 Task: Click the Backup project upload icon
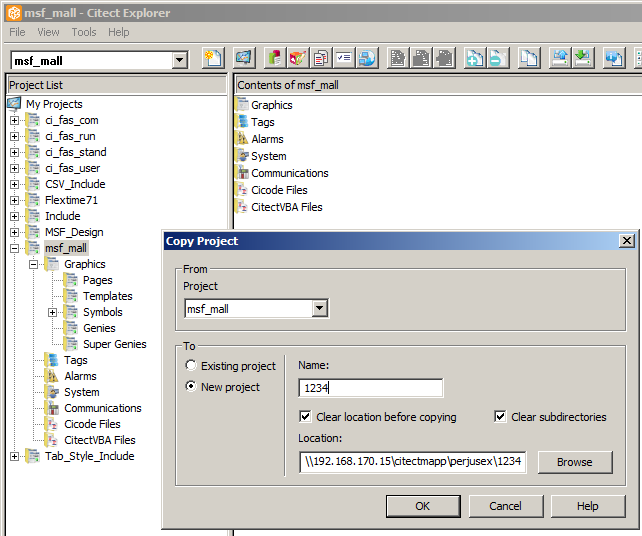tap(560, 58)
